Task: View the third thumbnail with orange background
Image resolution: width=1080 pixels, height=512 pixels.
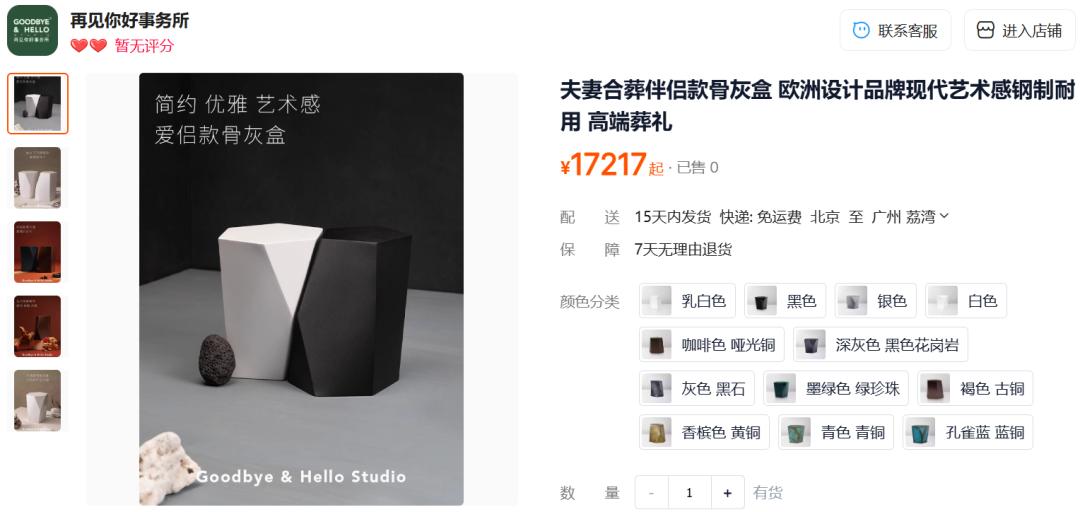Action: tap(37, 252)
